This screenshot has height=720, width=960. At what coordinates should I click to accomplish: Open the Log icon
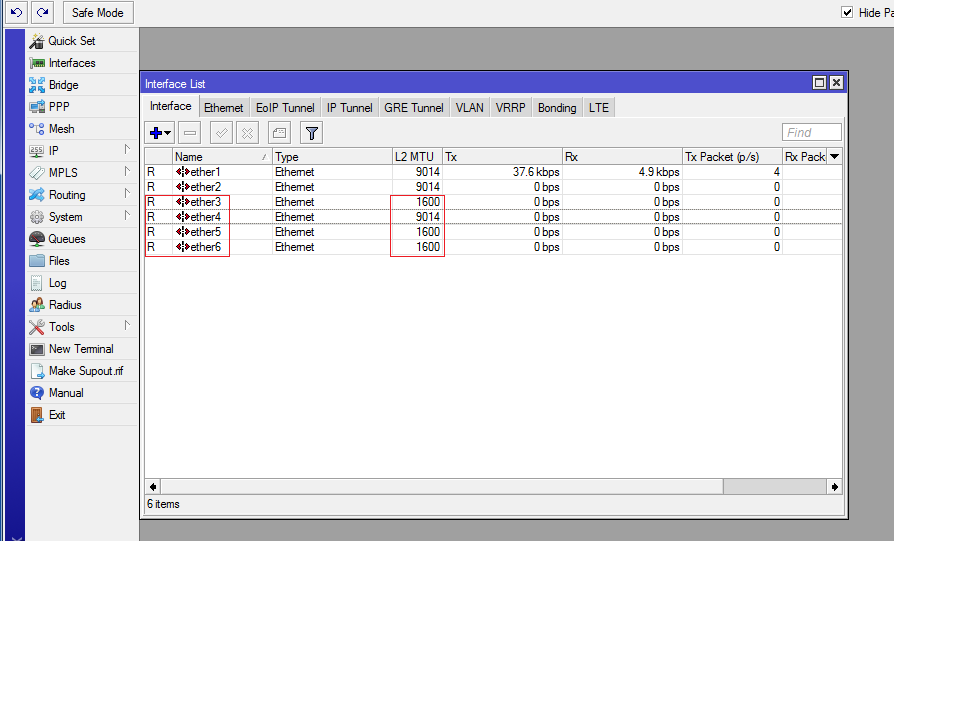click(x=37, y=283)
